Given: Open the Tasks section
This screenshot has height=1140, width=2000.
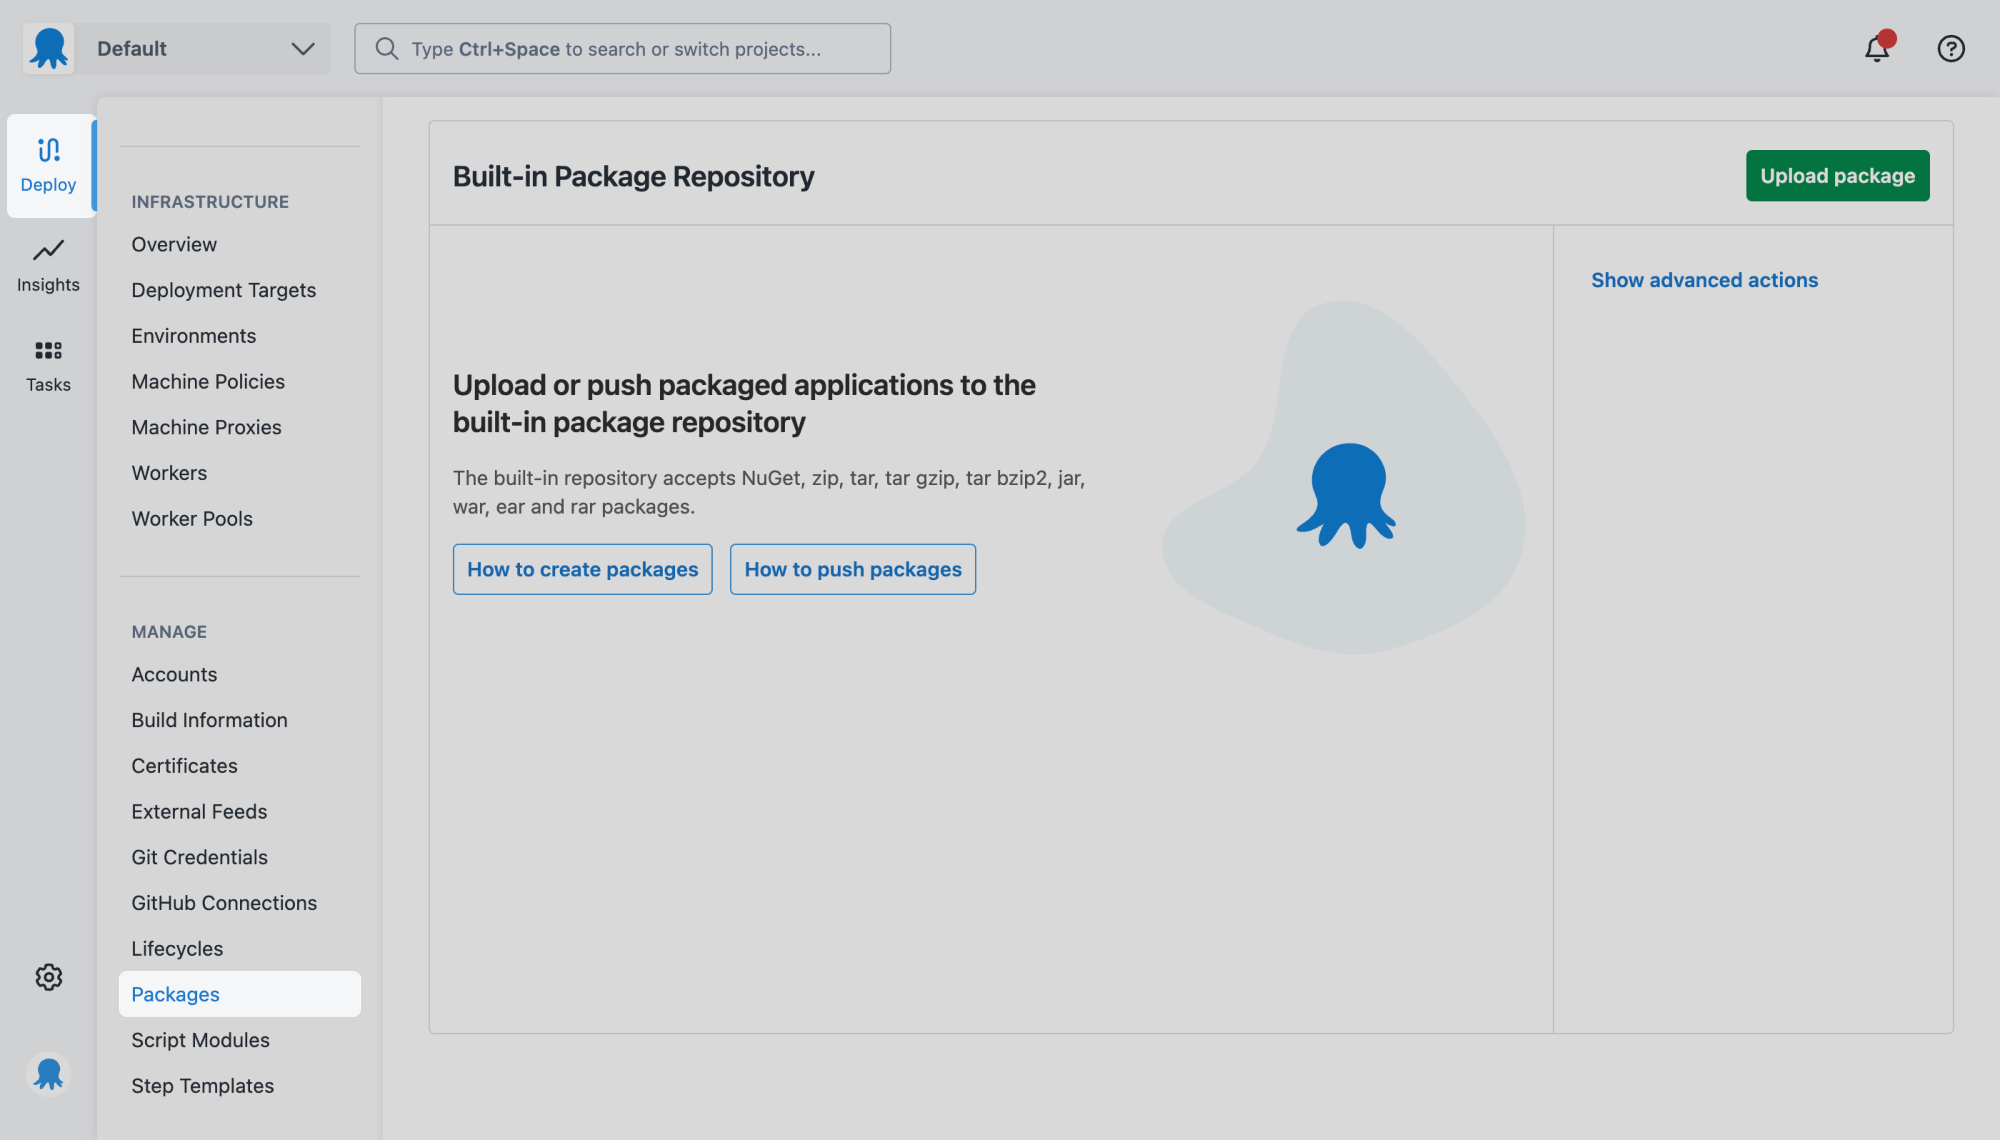Looking at the screenshot, I should (48, 365).
